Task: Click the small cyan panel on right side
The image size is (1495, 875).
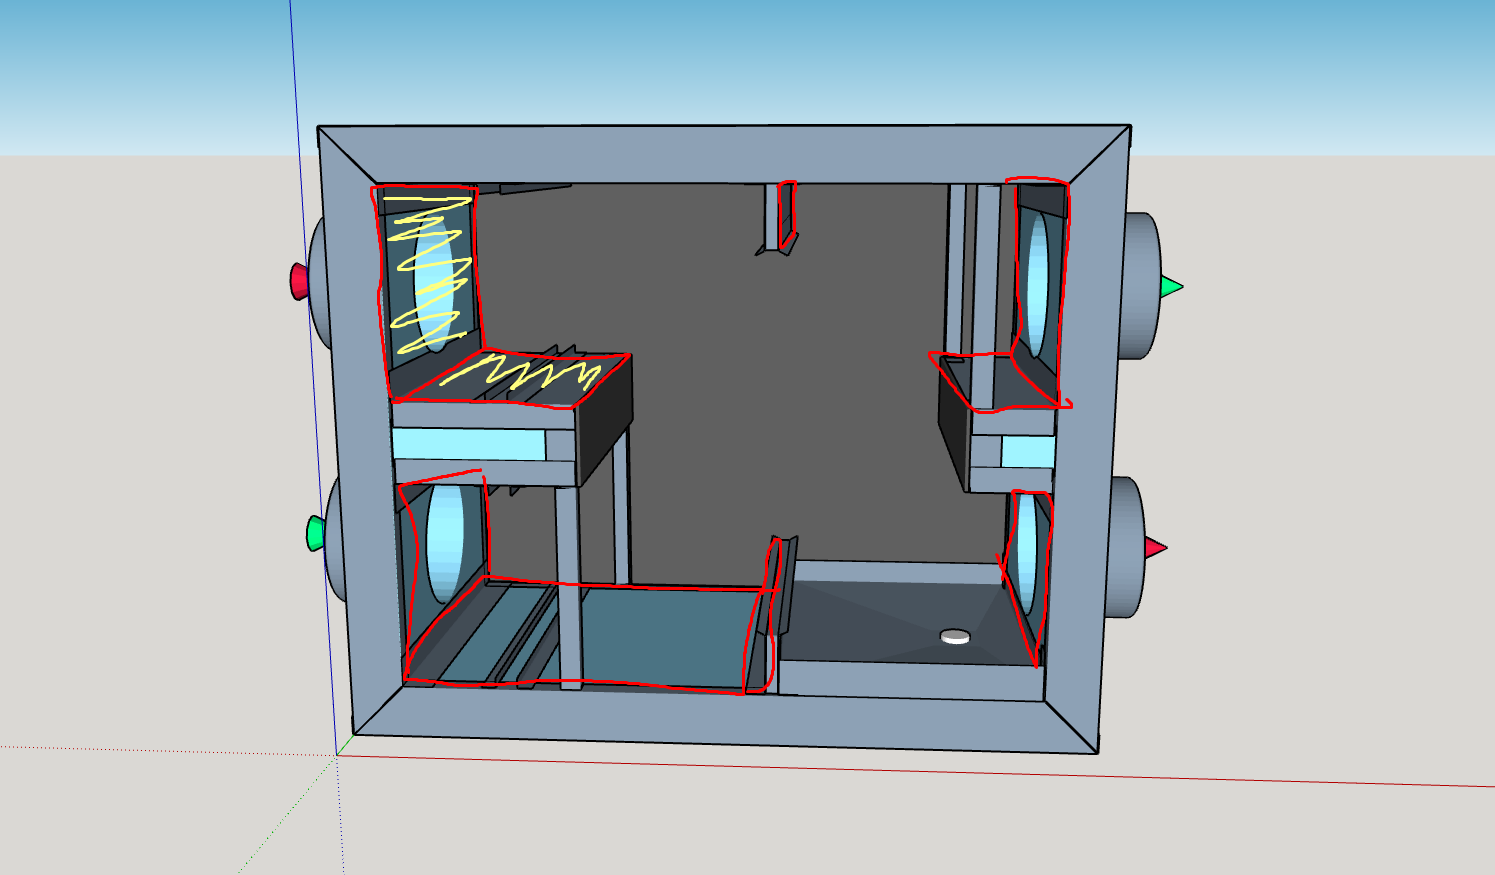Action: coord(1028,452)
